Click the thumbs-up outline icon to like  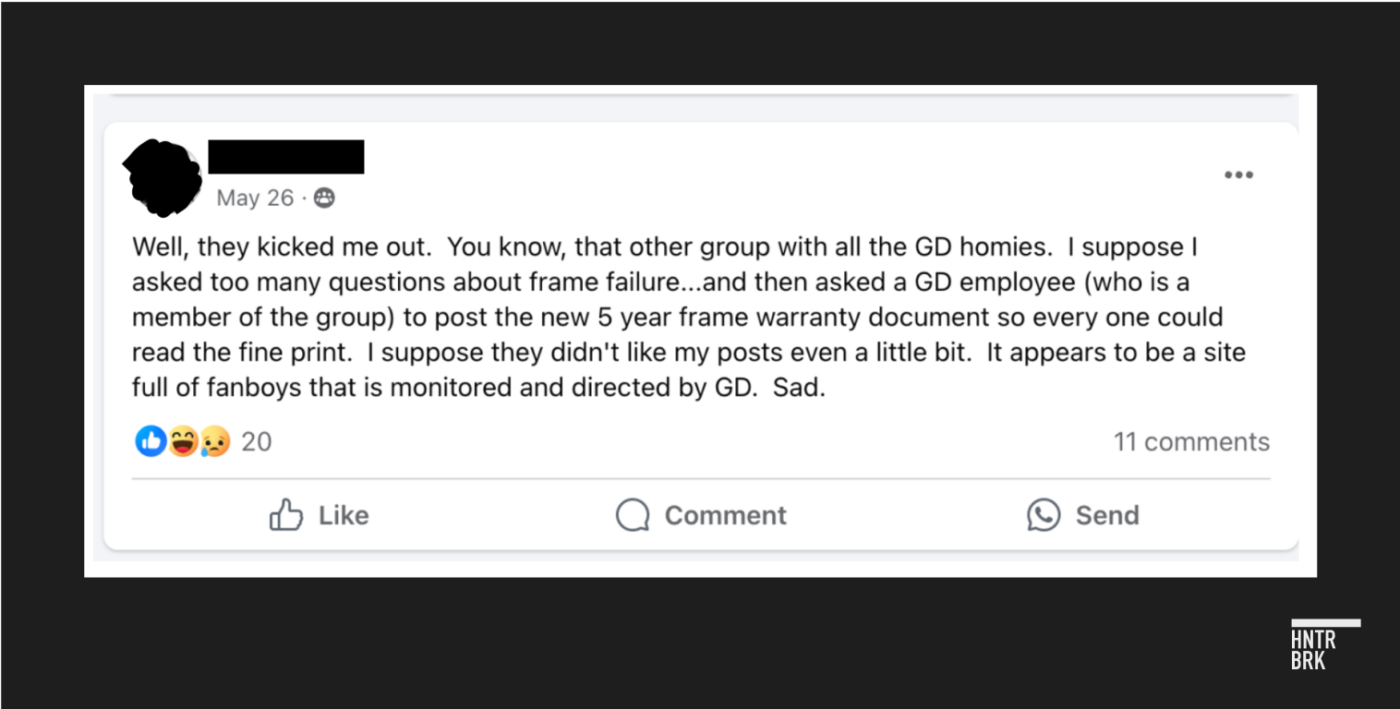pyautogui.click(x=286, y=515)
